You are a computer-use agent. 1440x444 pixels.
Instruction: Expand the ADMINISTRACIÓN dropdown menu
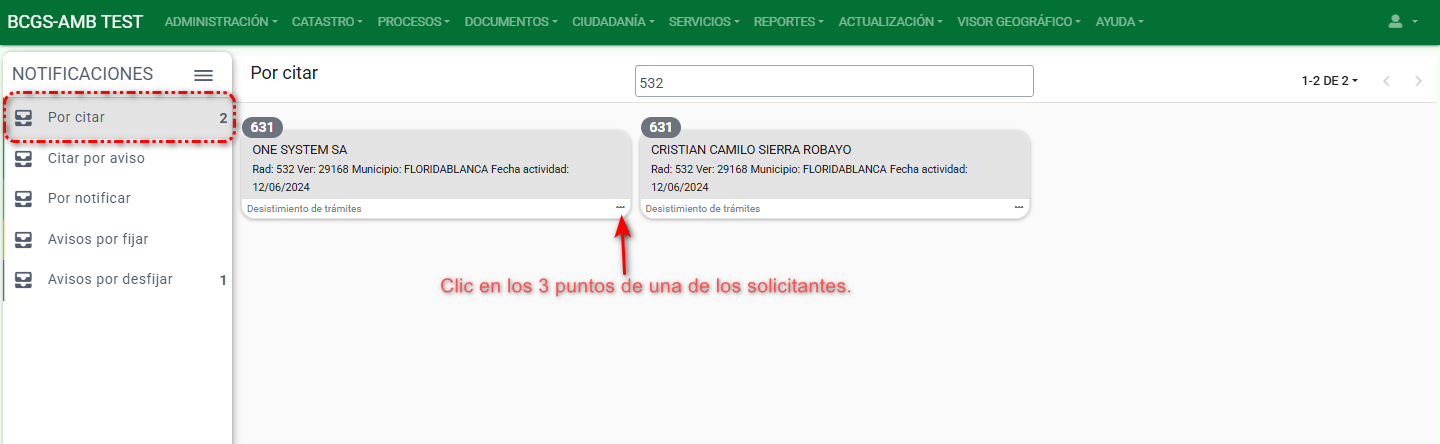[x=220, y=21]
